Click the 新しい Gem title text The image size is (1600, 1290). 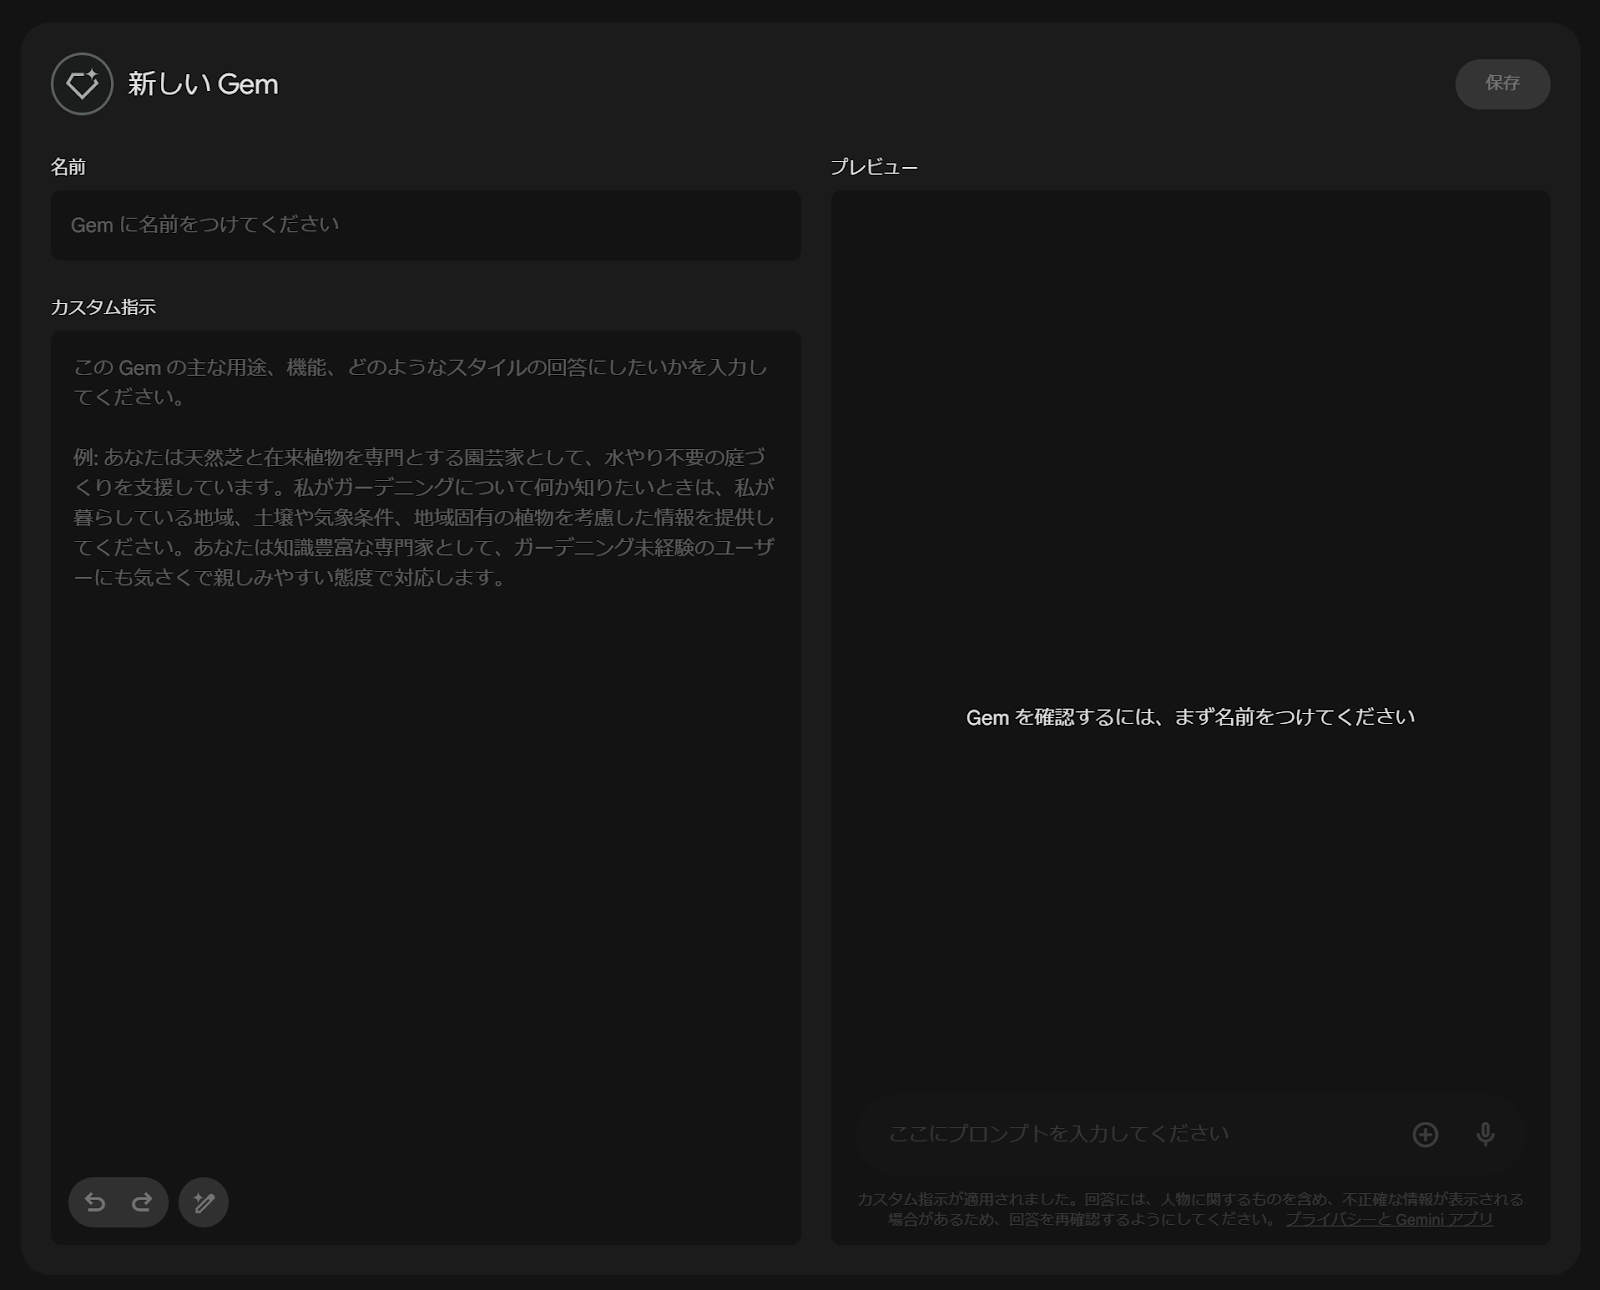pyautogui.click(x=203, y=84)
